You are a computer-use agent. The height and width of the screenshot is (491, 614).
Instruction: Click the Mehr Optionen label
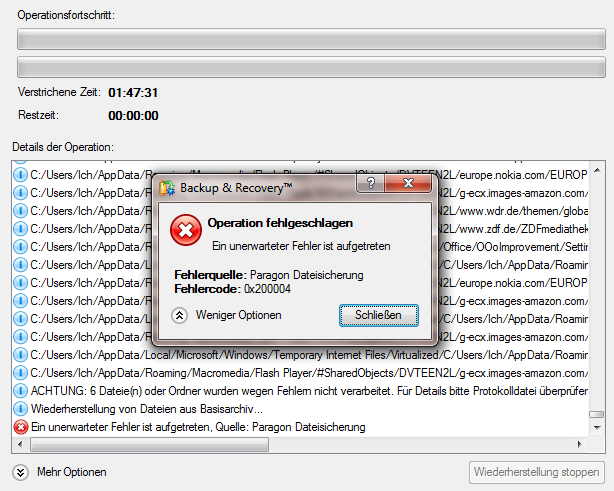72,472
